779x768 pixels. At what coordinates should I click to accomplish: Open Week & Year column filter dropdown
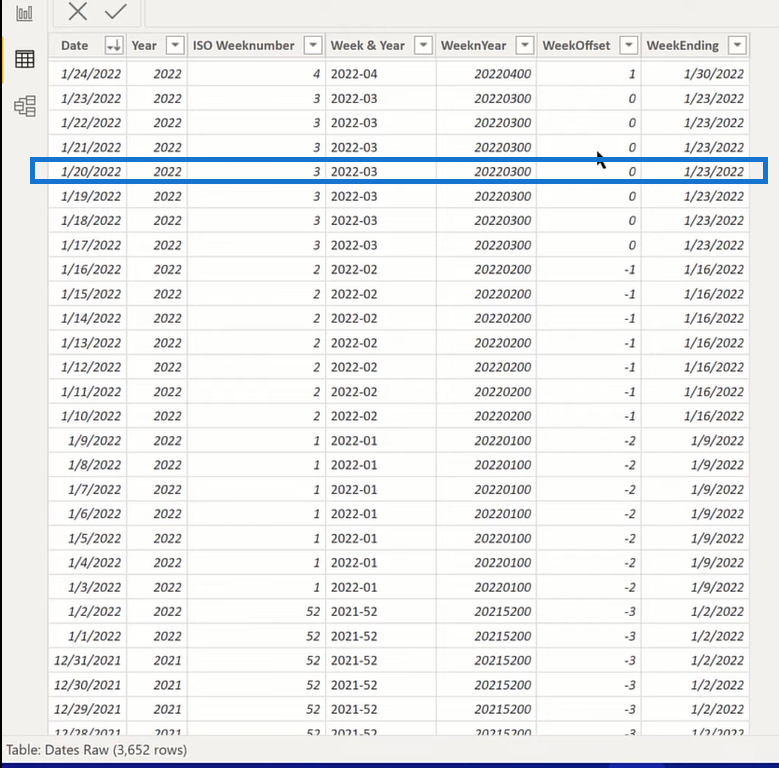pyautogui.click(x=423, y=45)
